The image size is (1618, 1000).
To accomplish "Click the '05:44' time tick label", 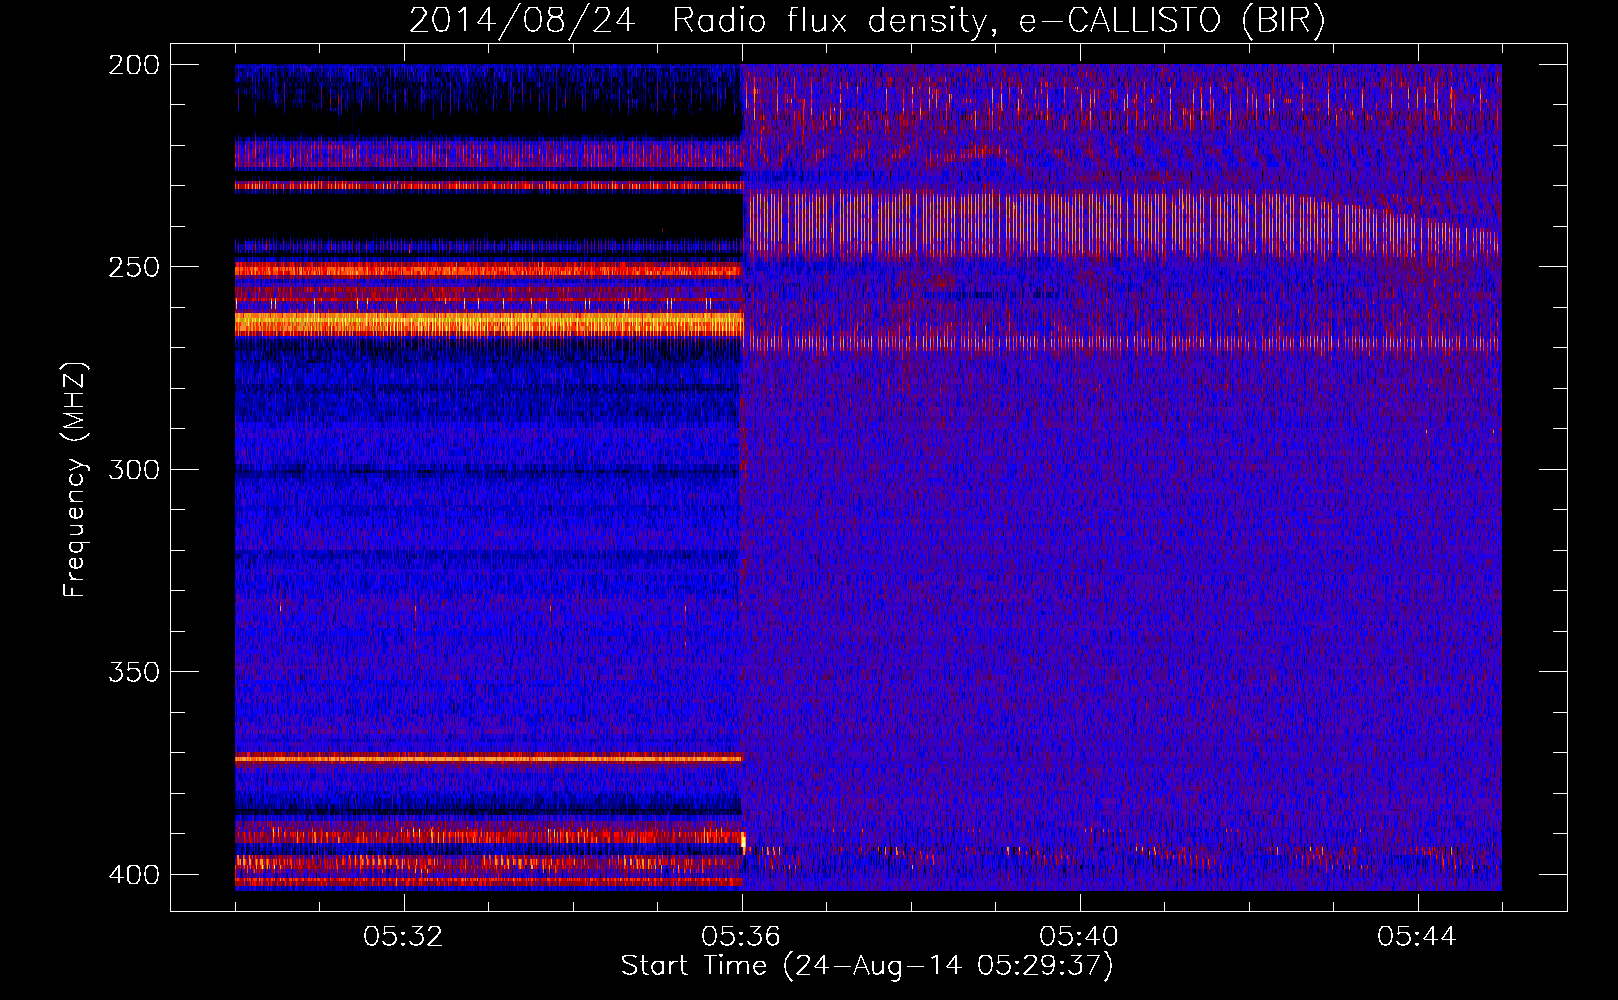I will click(x=1418, y=937).
